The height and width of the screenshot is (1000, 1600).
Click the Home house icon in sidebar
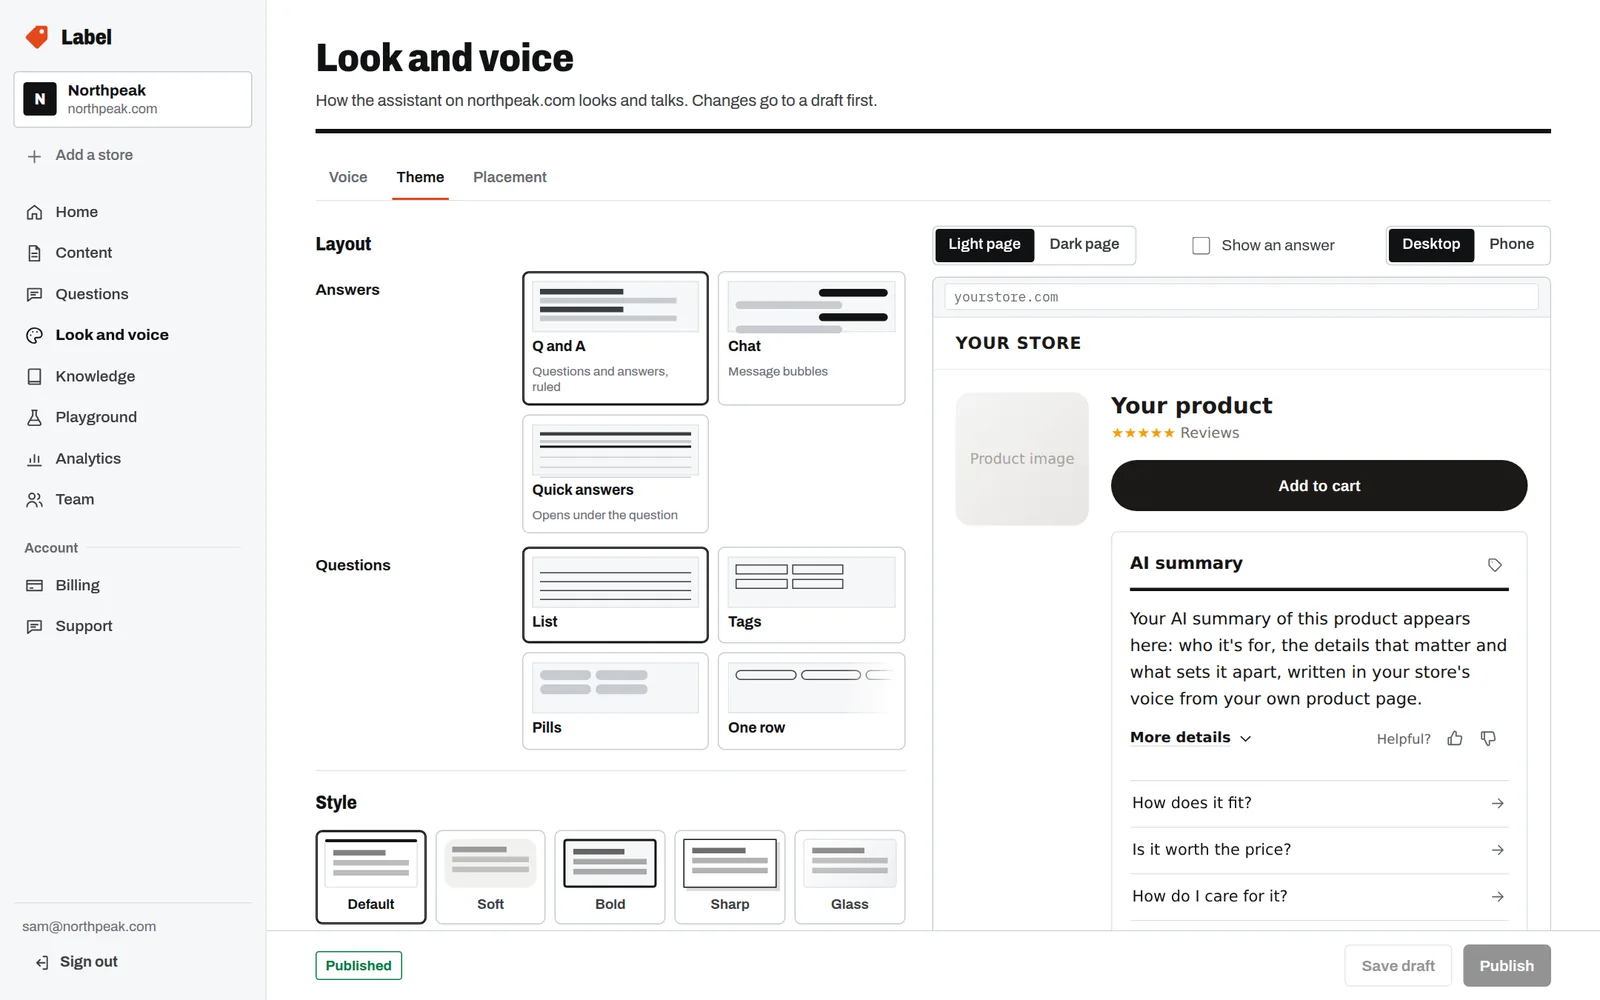[34, 212]
